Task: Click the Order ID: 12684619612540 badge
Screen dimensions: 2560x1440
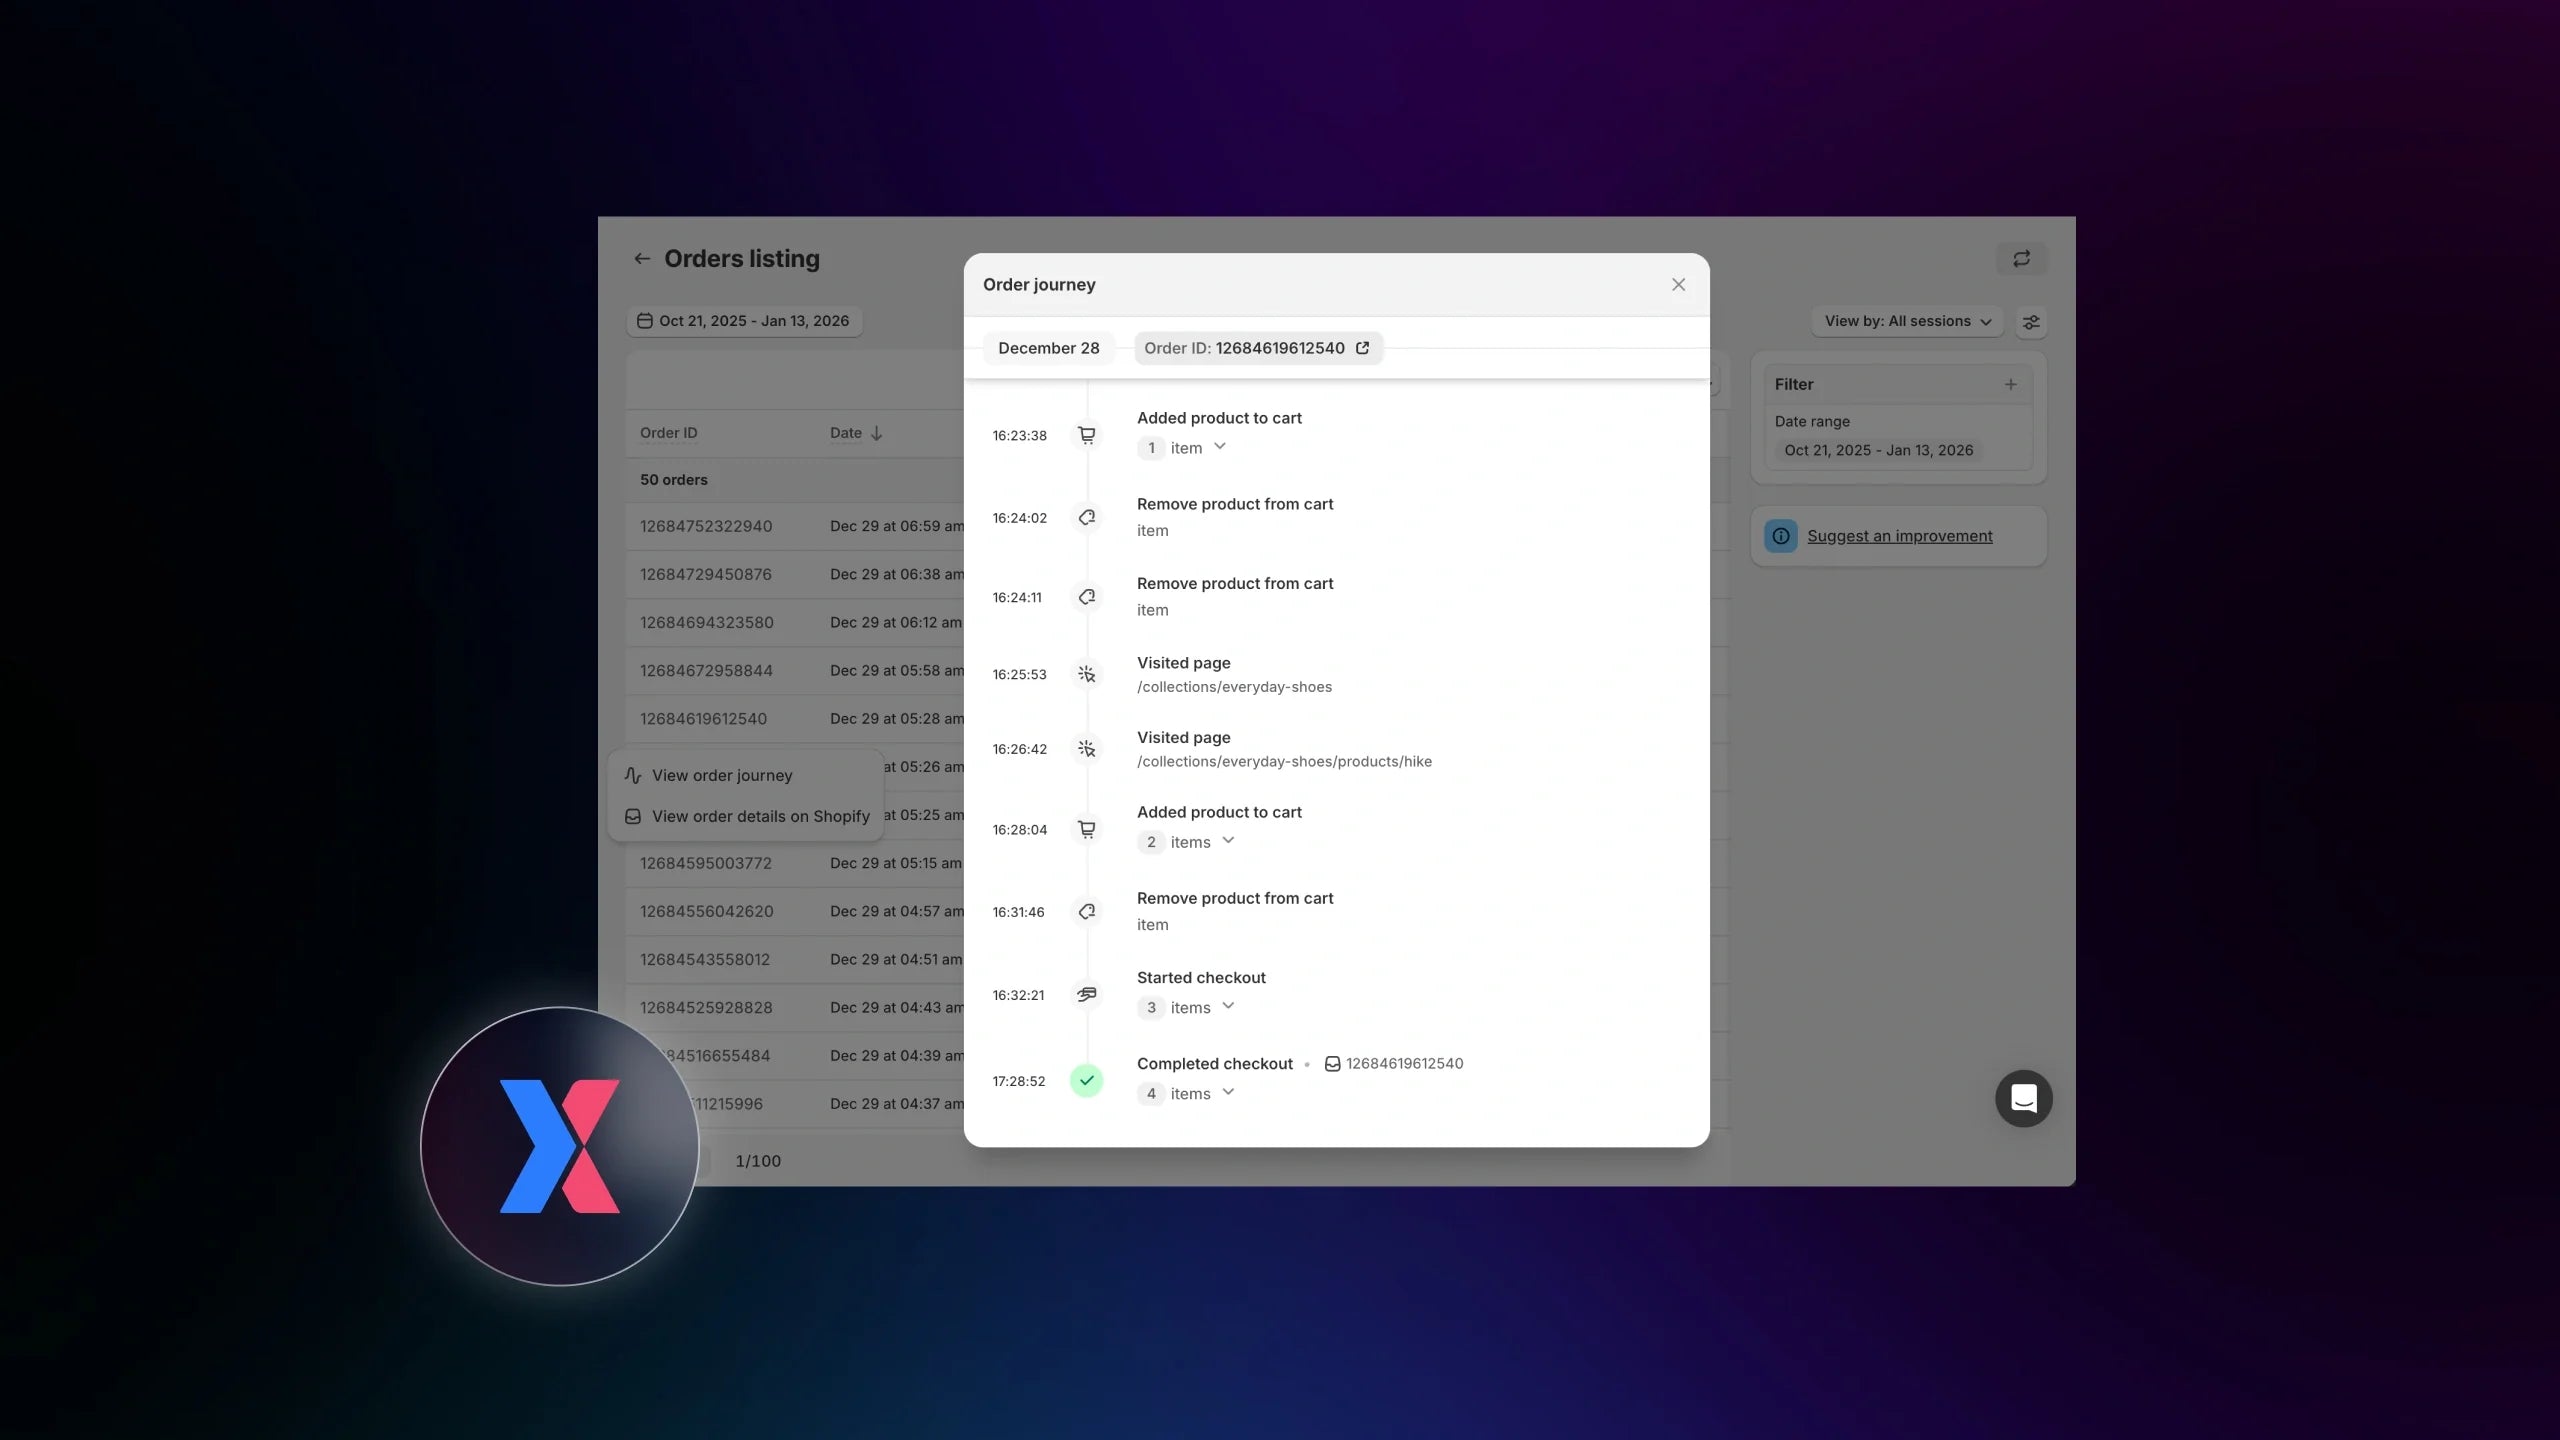Action: tap(1258, 348)
